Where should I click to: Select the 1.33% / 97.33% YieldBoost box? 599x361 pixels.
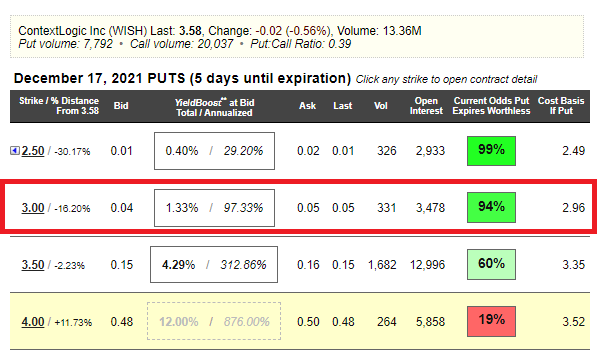click(214, 208)
